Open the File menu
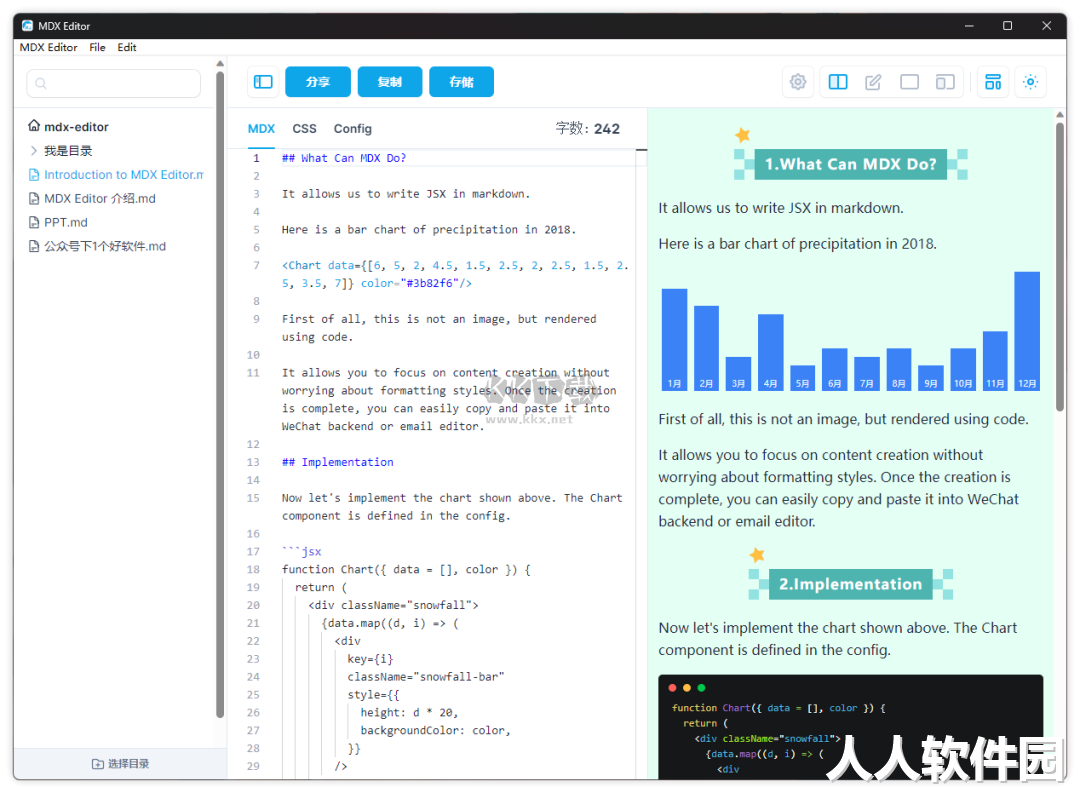The height and width of the screenshot is (793, 1080). pyautogui.click(x=97, y=47)
